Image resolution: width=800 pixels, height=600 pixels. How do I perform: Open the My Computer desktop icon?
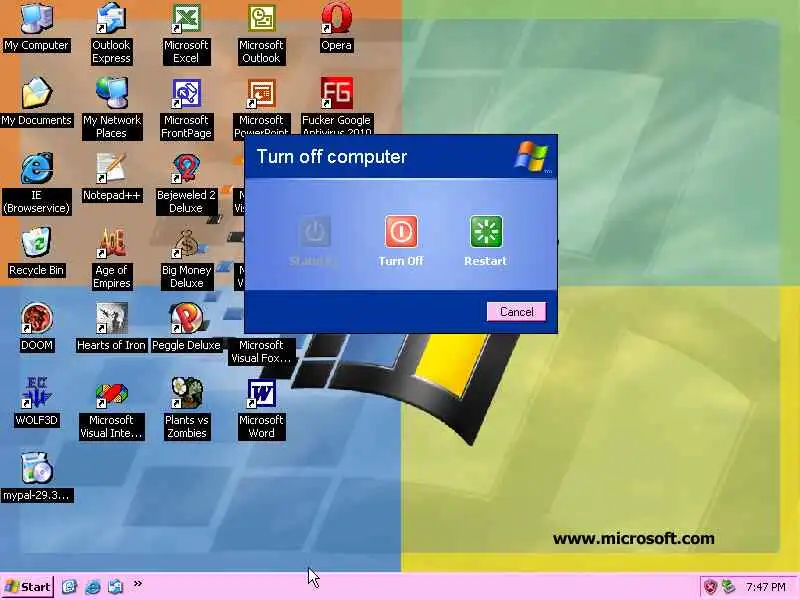pyautogui.click(x=36, y=18)
